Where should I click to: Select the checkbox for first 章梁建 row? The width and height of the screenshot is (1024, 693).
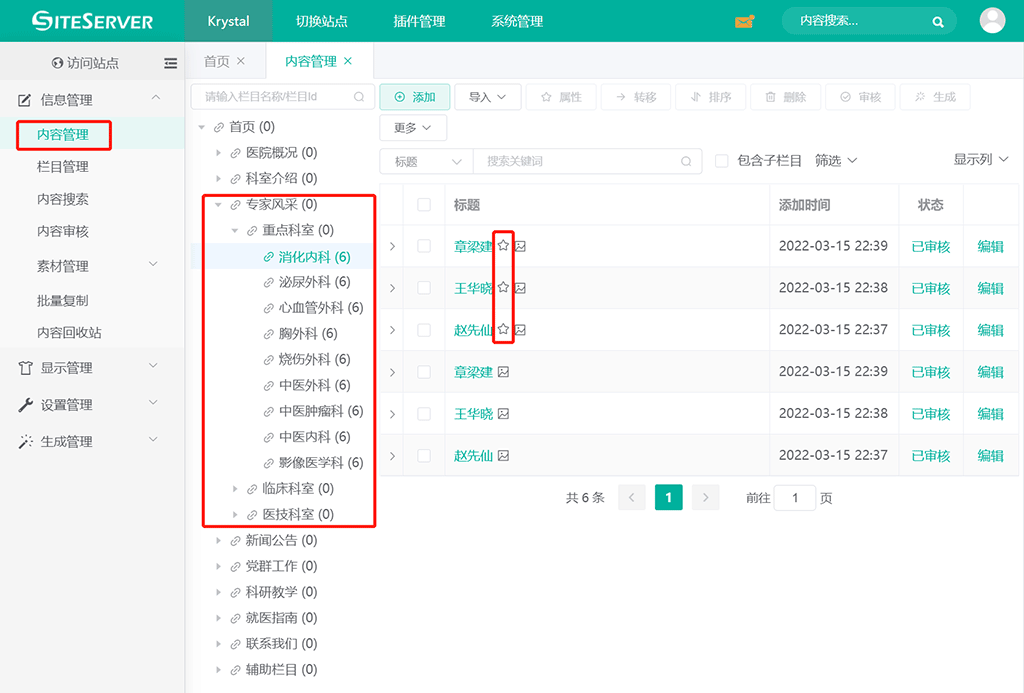(424, 246)
